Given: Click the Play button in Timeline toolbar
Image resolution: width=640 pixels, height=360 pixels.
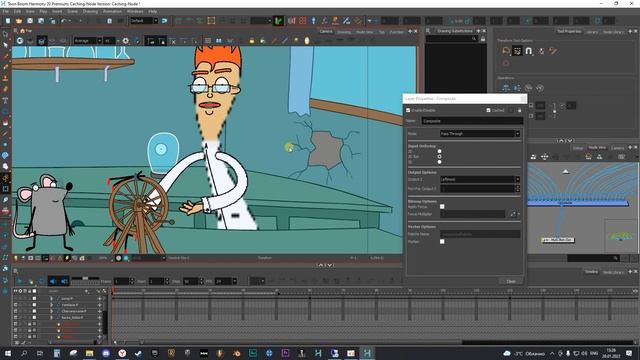Looking at the screenshot, I should point(20,281).
